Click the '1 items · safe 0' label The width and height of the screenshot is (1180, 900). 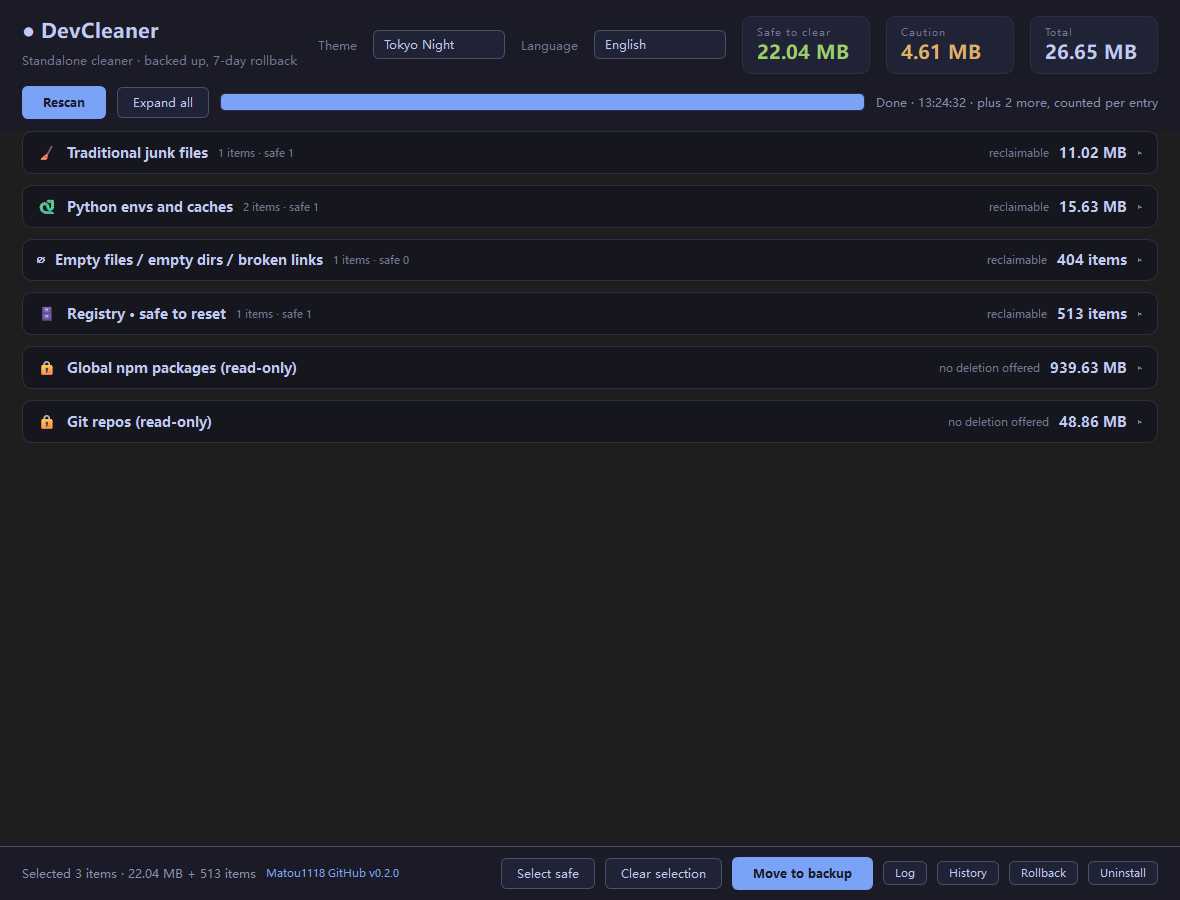tap(371, 260)
